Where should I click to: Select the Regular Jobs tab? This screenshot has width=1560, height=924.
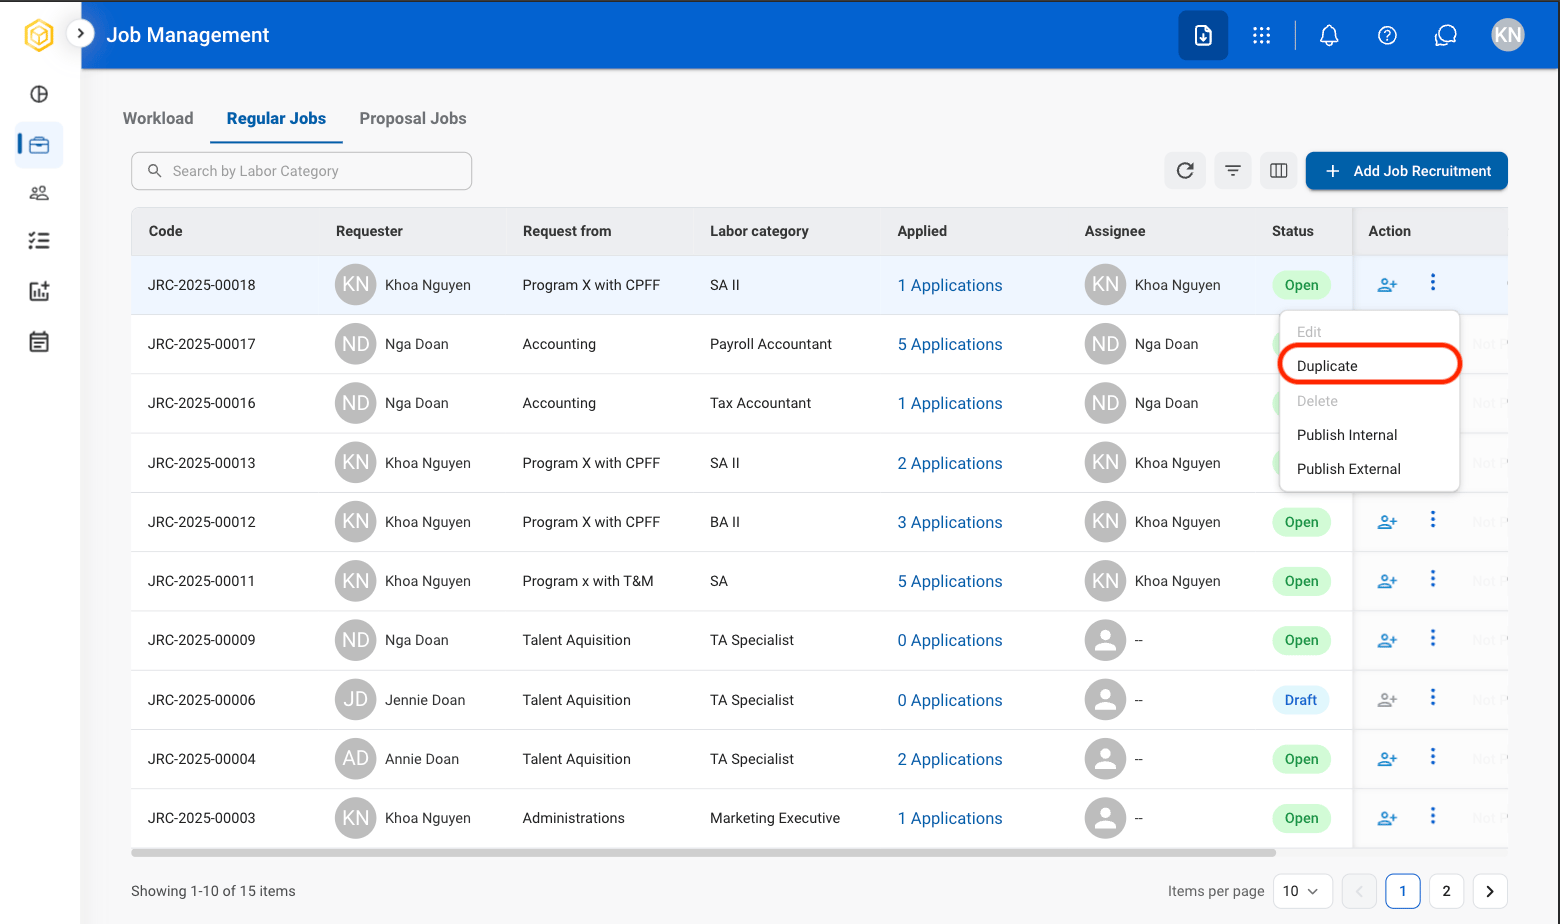click(276, 118)
